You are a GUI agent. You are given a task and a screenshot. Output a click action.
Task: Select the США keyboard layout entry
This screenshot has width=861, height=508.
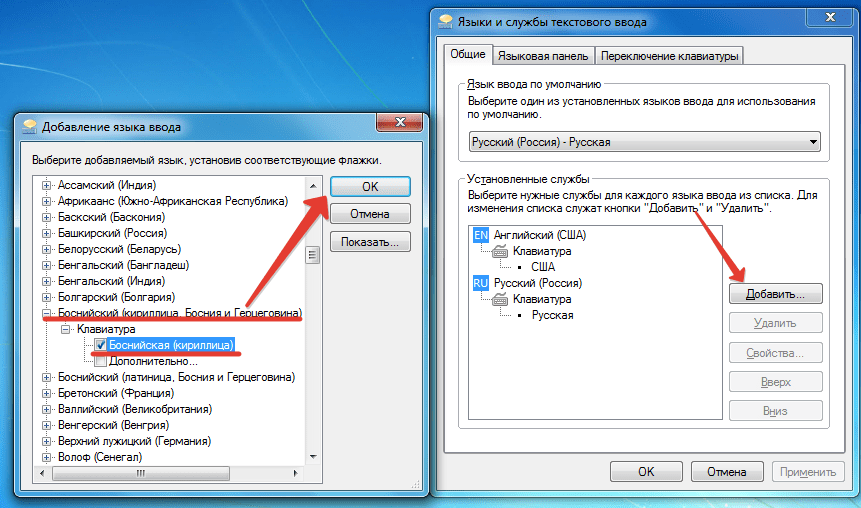[543, 267]
